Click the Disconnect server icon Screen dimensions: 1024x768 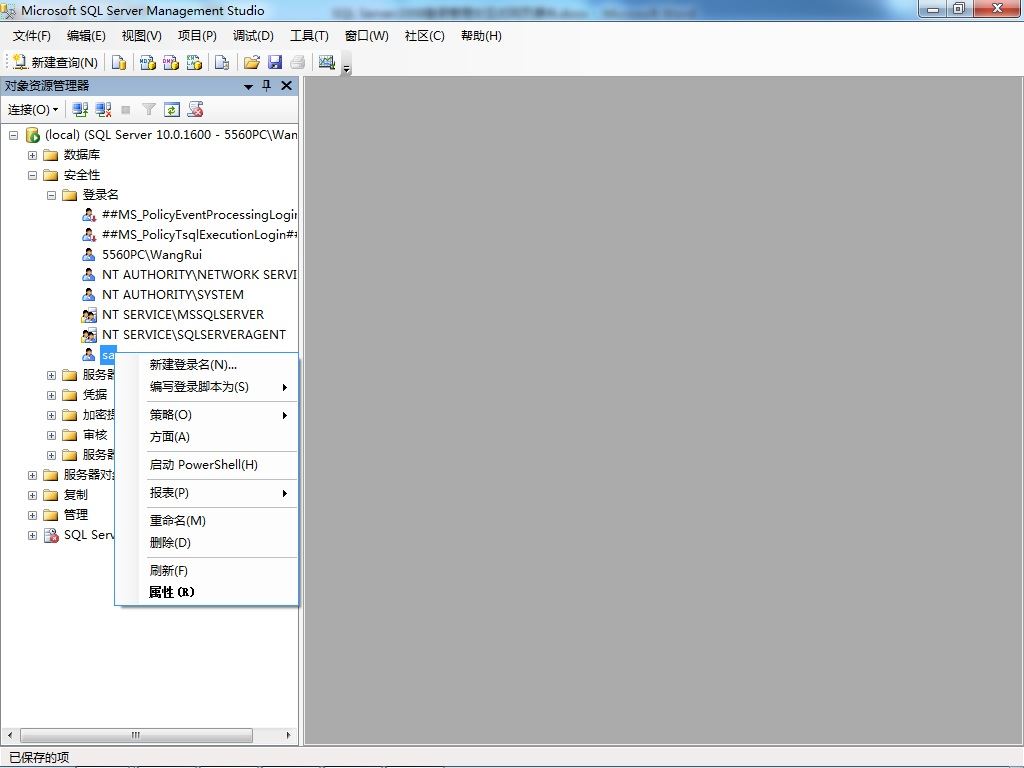103,110
